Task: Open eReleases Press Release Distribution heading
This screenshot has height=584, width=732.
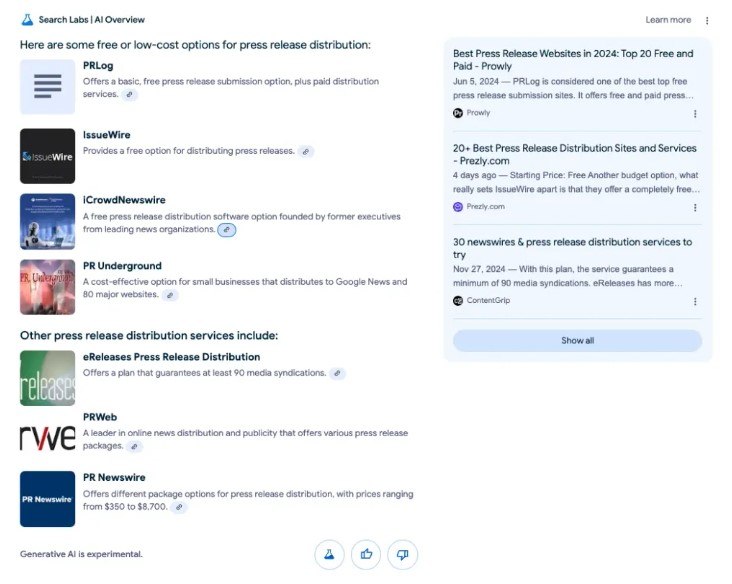Action: (x=171, y=357)
